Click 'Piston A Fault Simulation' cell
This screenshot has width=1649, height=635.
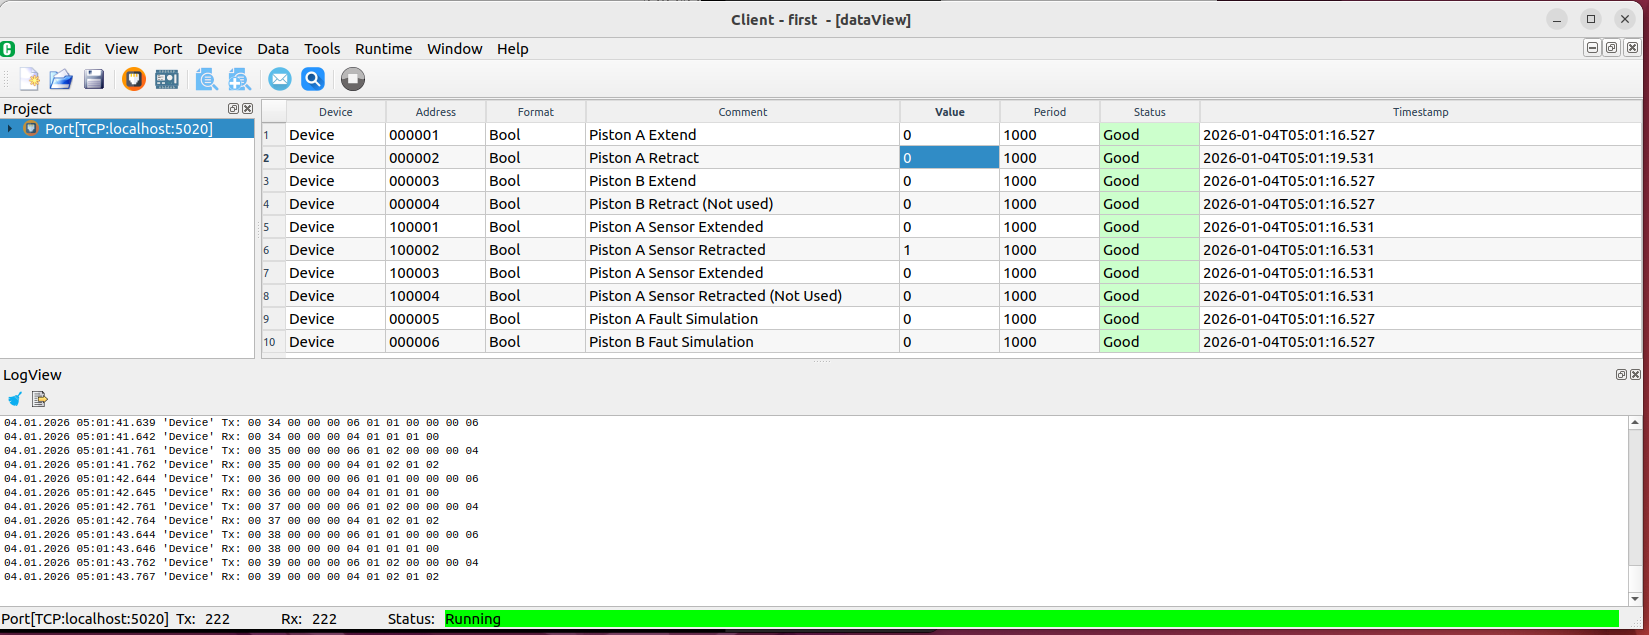(x=743, y=319)
